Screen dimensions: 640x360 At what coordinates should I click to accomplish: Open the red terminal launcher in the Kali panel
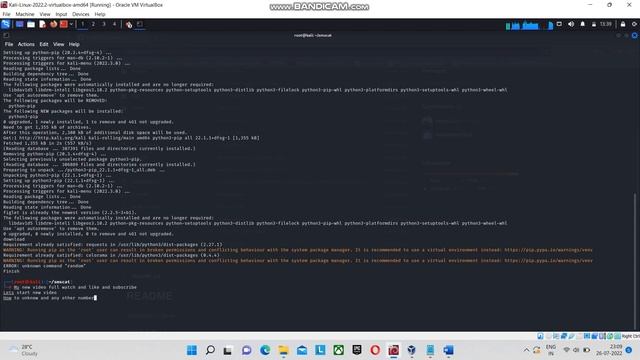(x=64, y=24)
